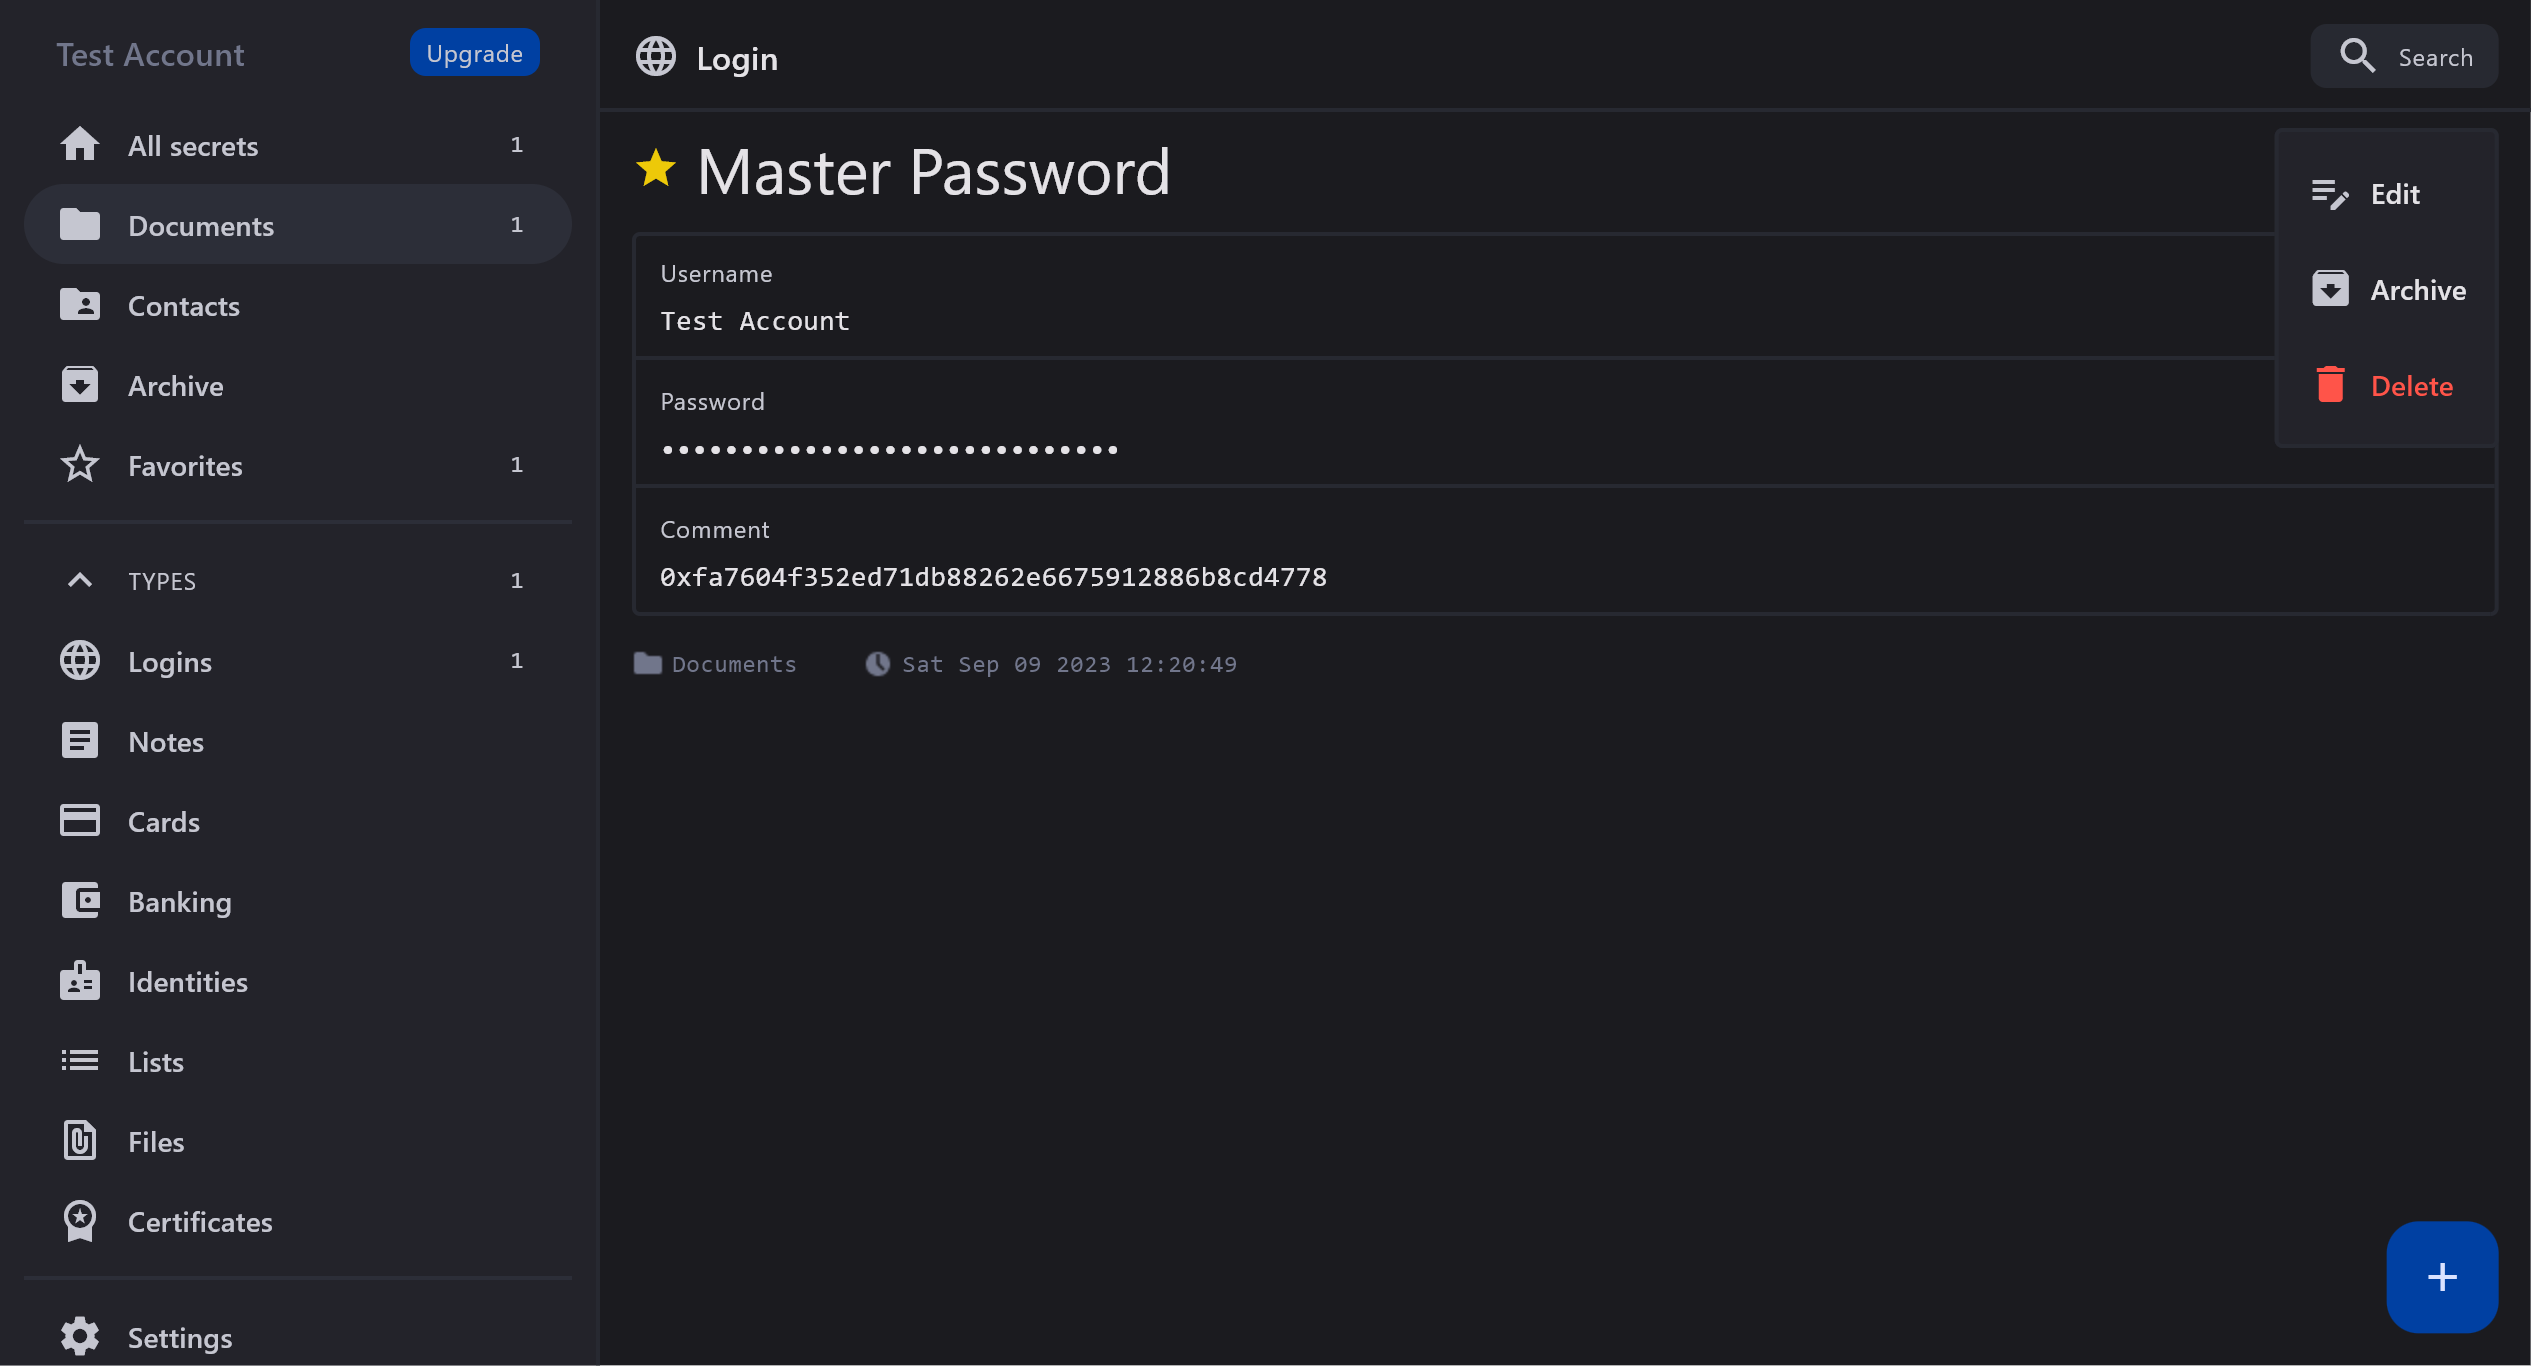Collapse the TYPES section chevron
Image resolution: width=2531 pixels, height=1366 pixels.
(80, 580)
